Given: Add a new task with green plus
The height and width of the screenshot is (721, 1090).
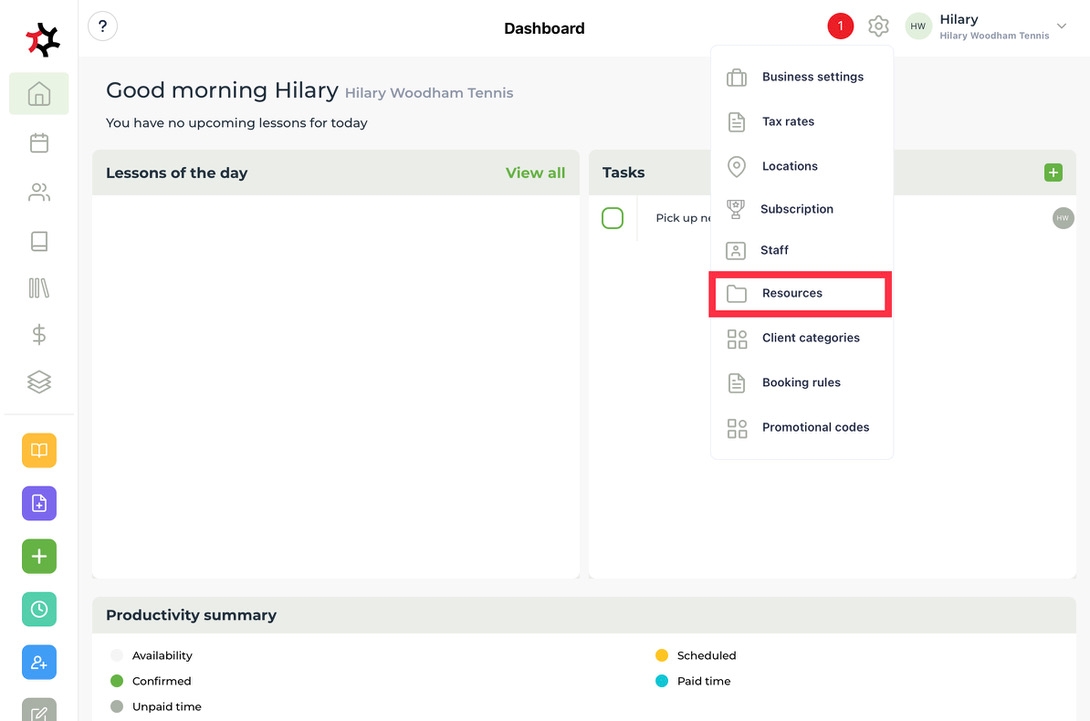Looking at the screenshot, I should point(1053,173).
